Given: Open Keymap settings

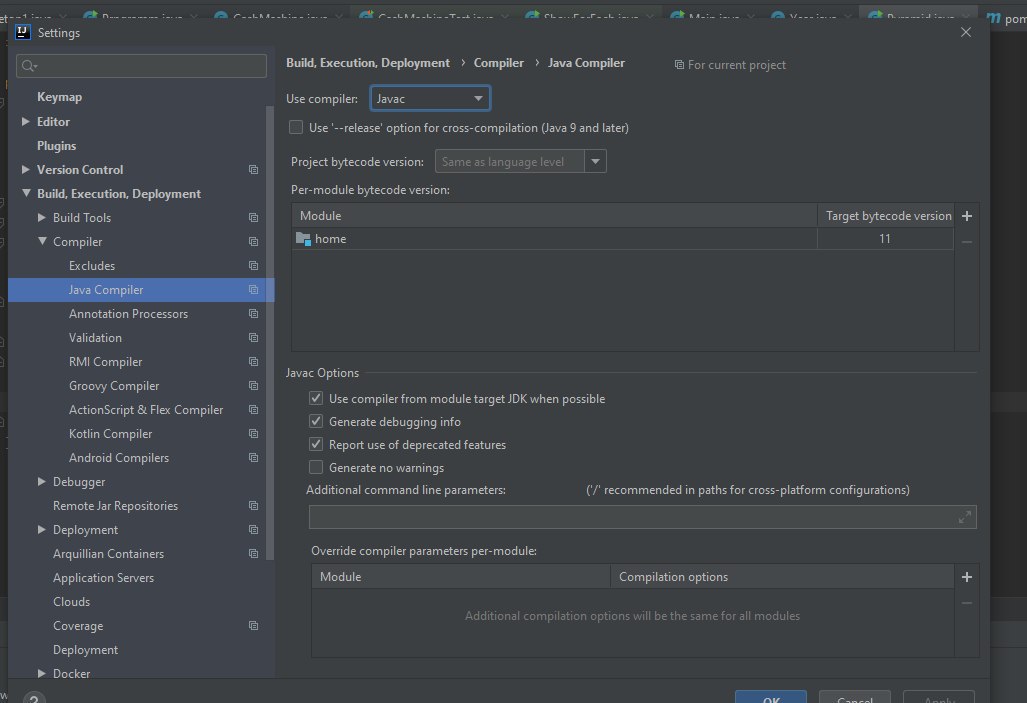Looking at the screenshot, I should click(x=60, y=97).
